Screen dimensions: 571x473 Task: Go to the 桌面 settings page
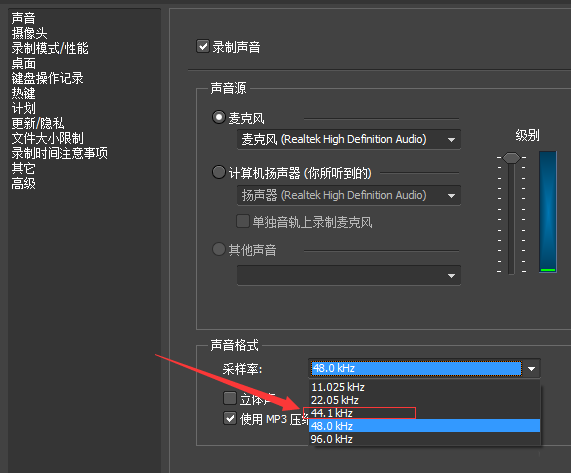click(24, 63)
